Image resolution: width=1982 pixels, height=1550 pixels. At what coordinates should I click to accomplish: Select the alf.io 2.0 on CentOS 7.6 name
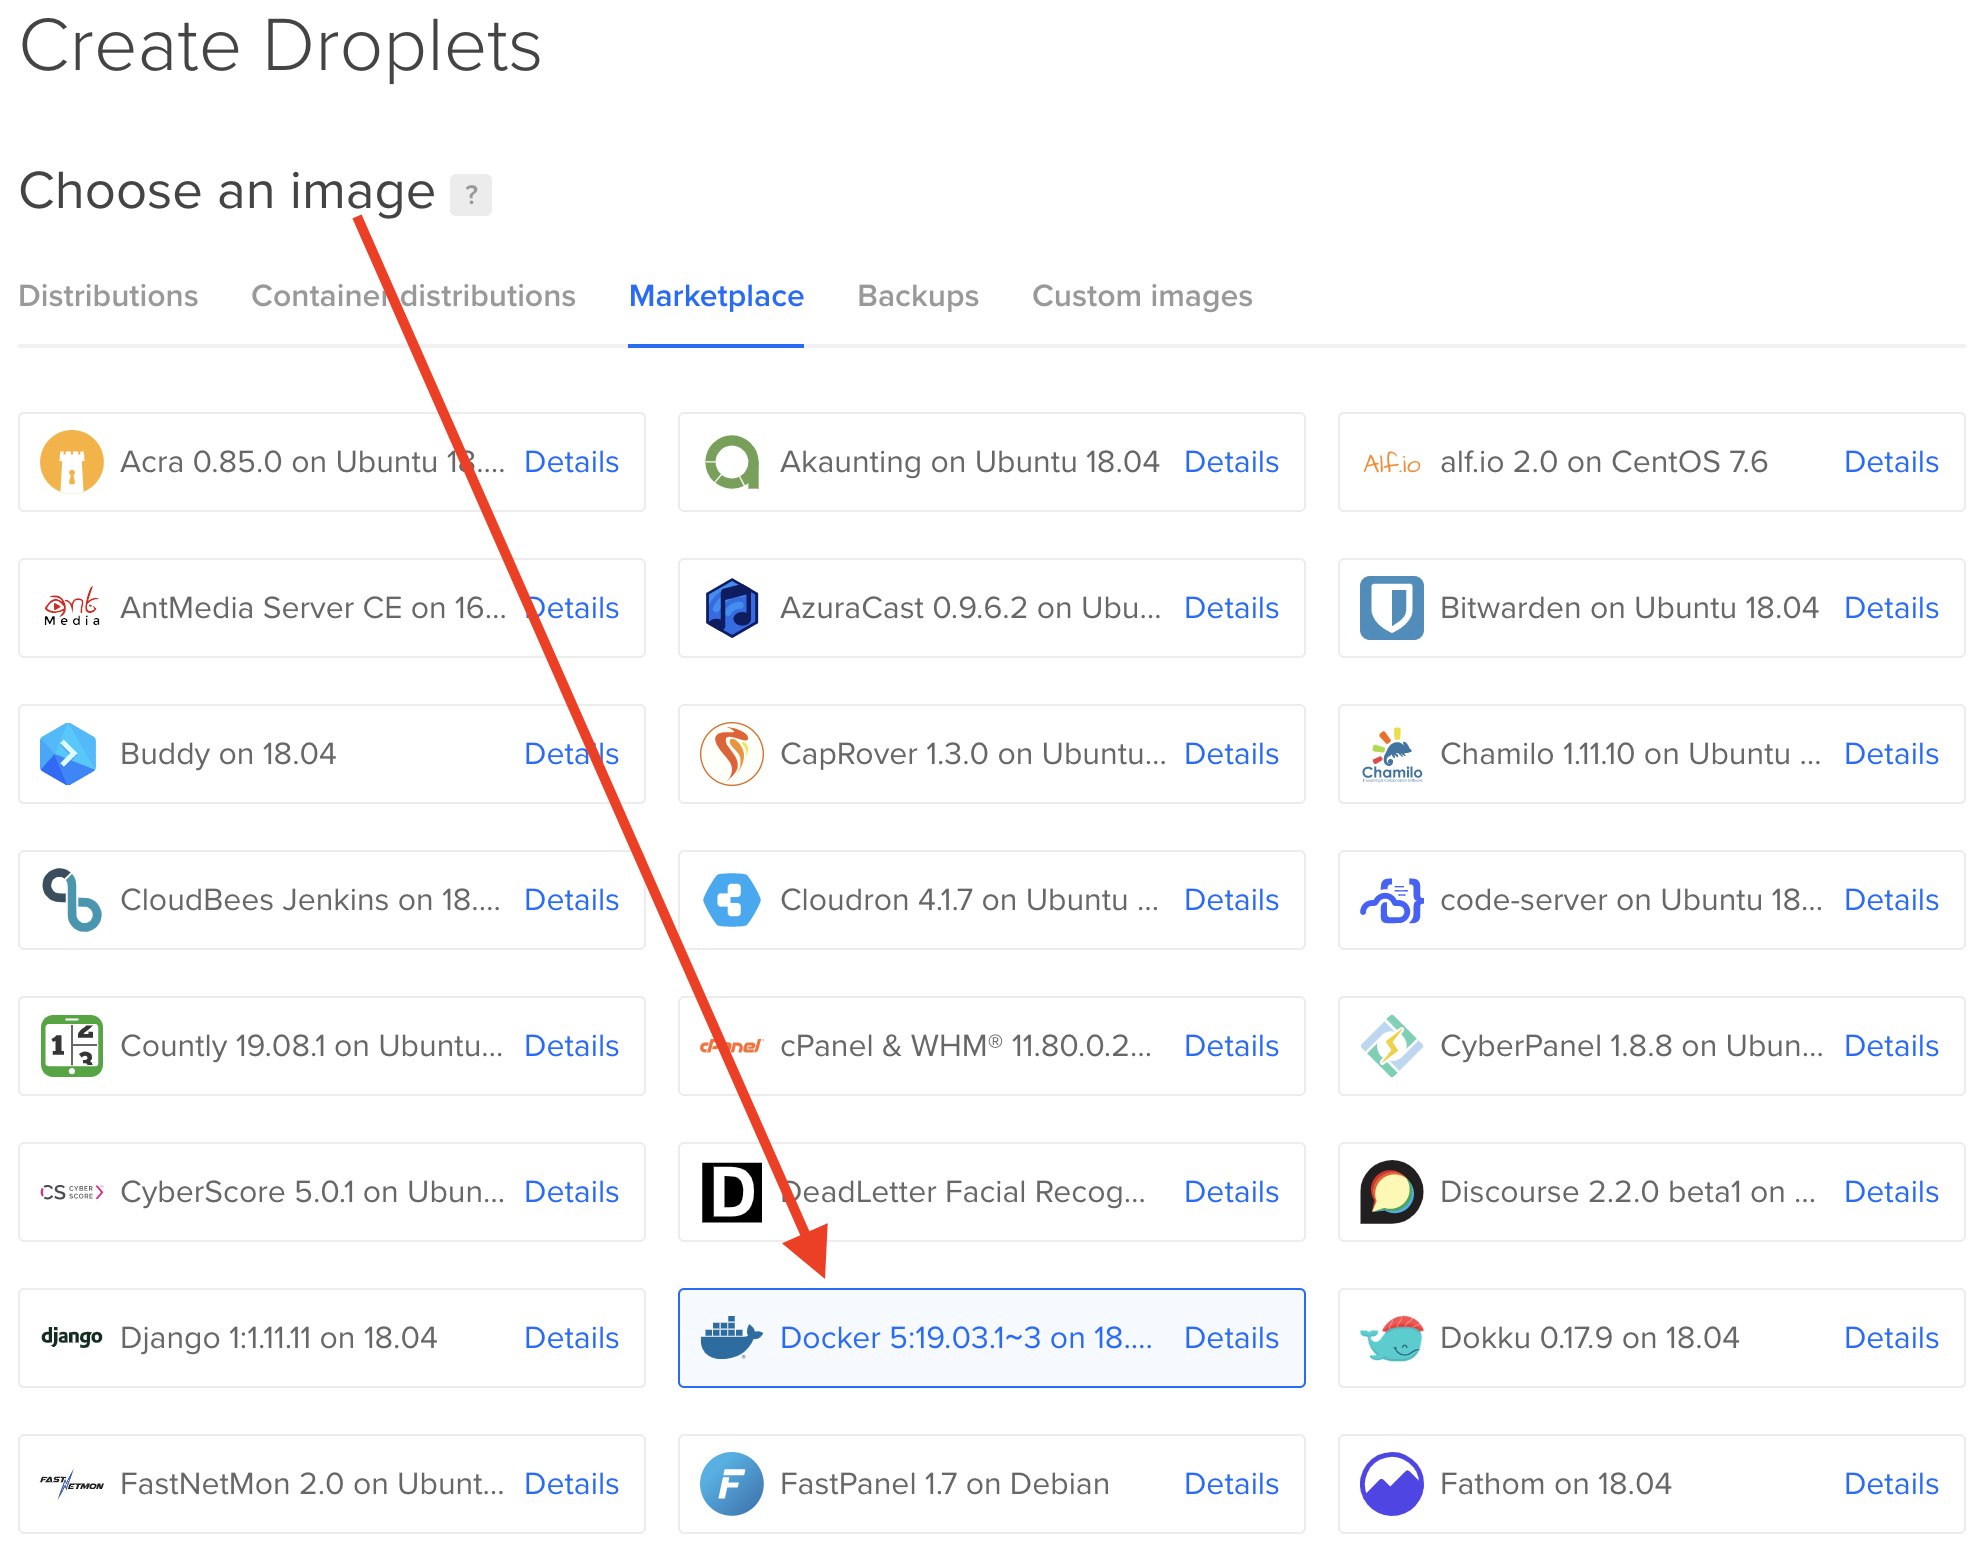click(1604, 462)
